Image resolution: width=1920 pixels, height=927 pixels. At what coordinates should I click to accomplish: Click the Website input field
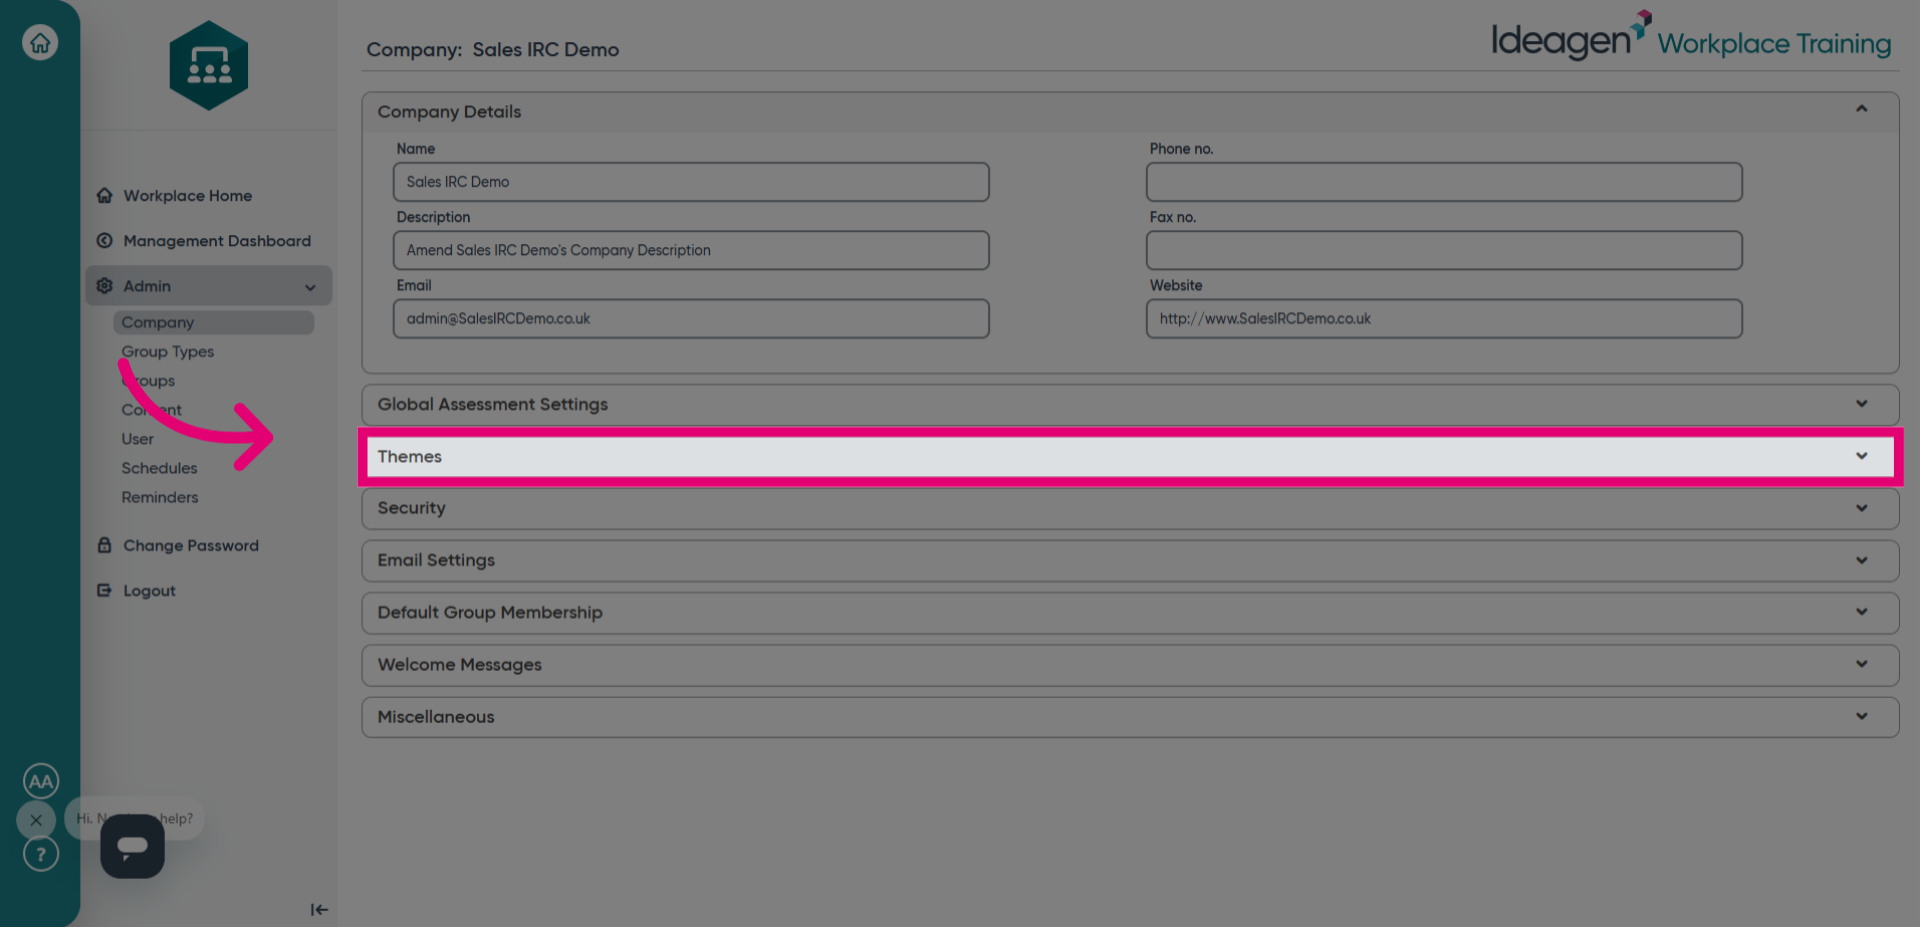tap(1444, 318)
